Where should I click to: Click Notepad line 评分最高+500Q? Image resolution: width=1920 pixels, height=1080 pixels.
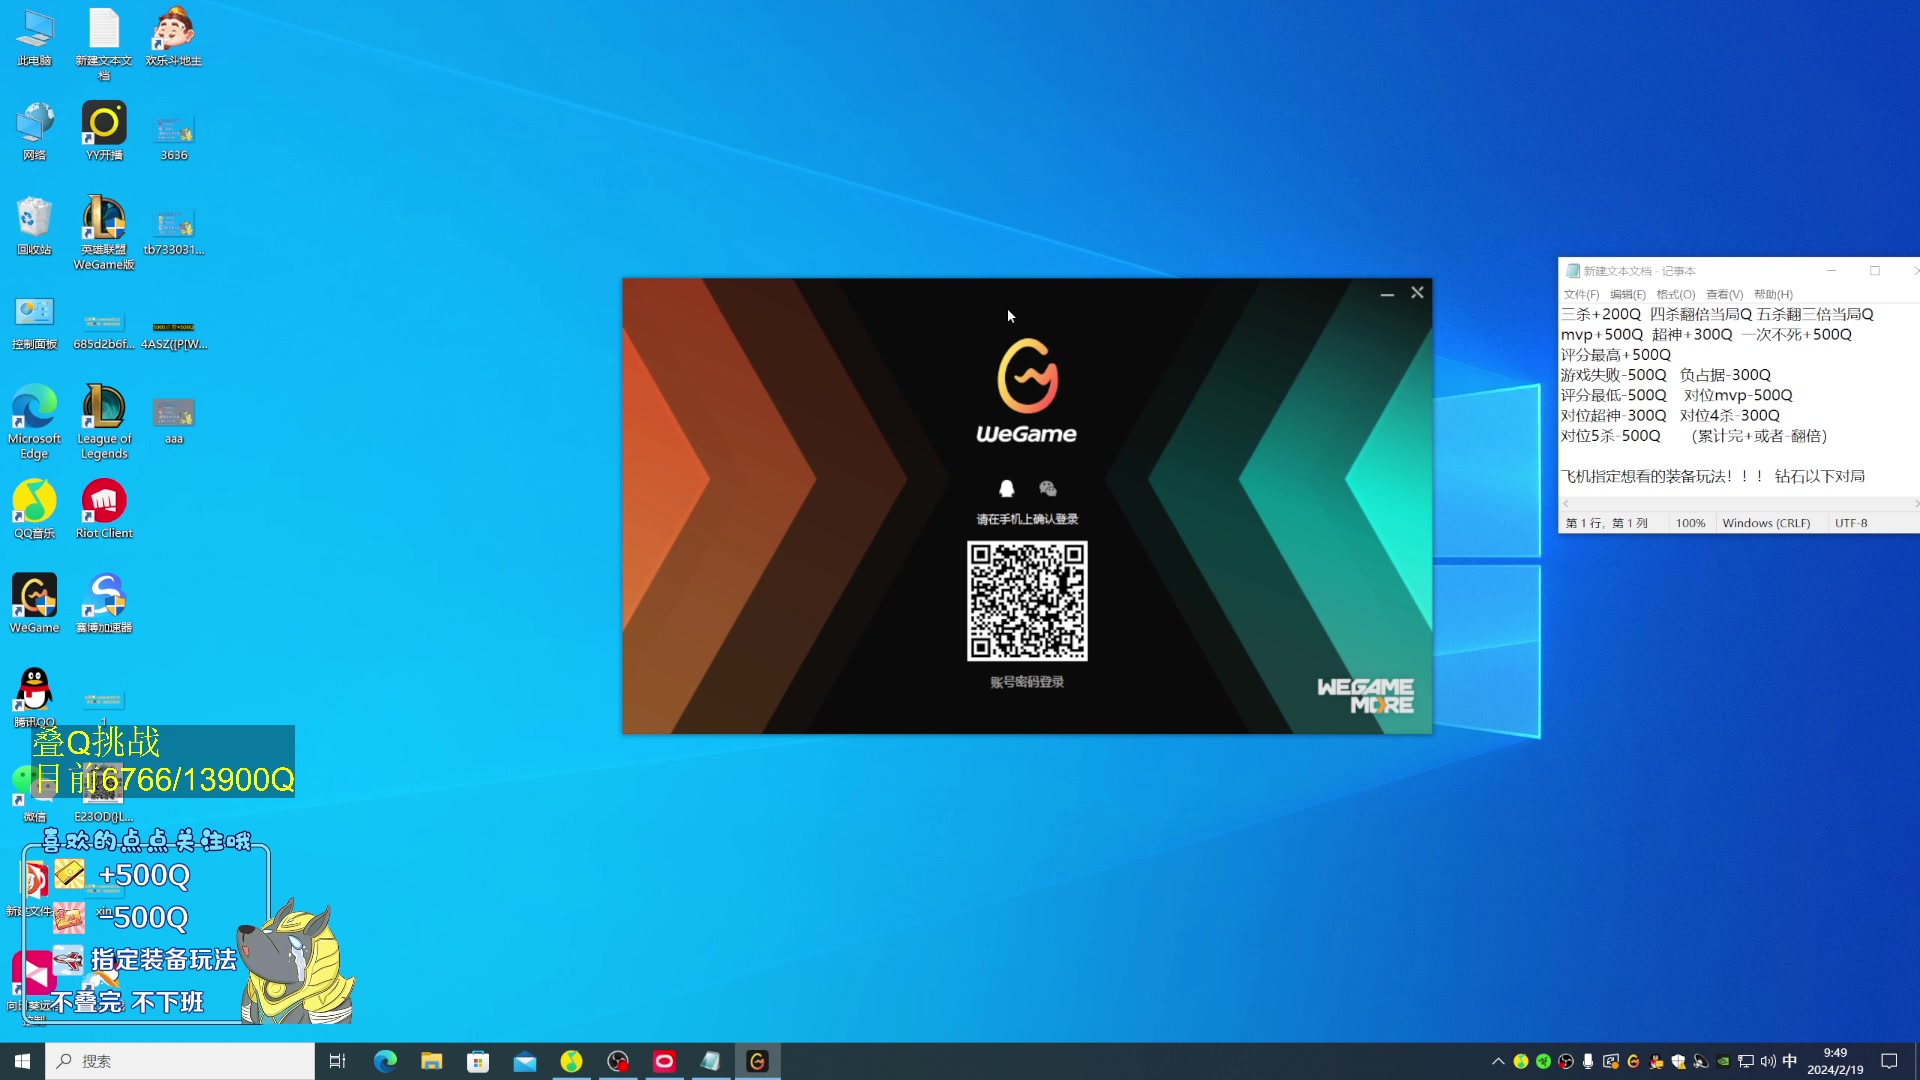pos(1616,355)
